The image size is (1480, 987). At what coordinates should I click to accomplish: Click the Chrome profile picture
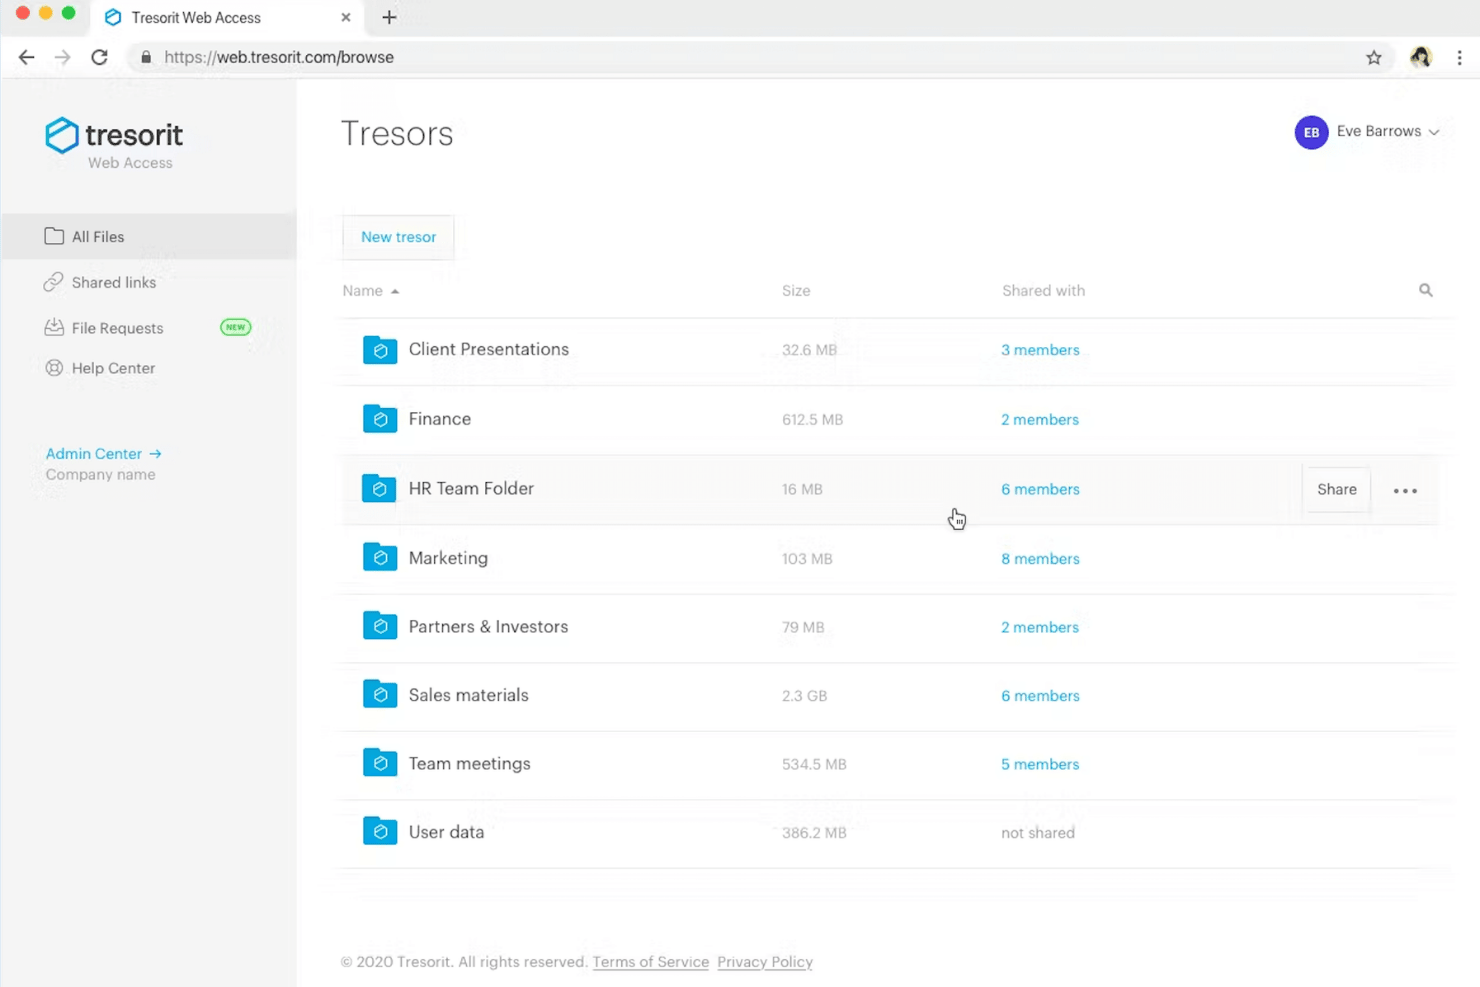click(1420, 58)
